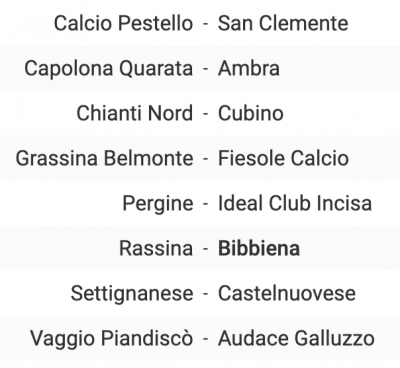Screen dimensions: 400x368
Task: Open the Castelnuovese team link
Action: click(x=287, y=293)
